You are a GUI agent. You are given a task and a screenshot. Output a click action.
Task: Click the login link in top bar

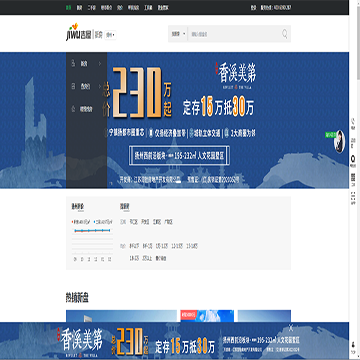click(x=254, y=7)
